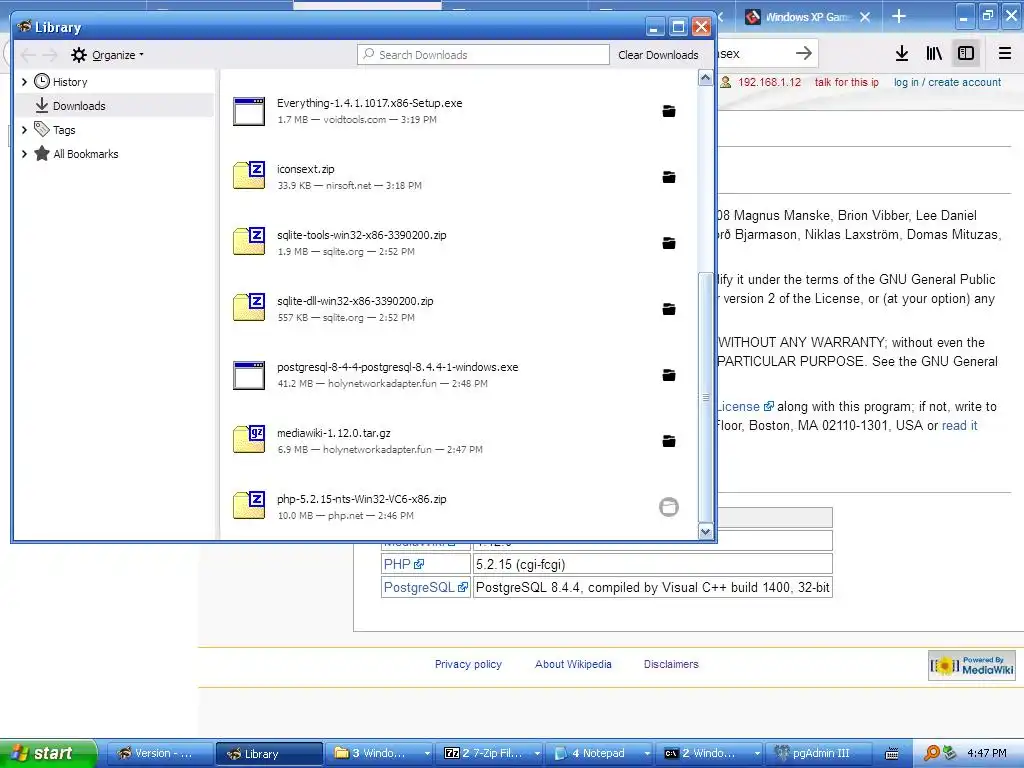The image size is (1024, 768).
Task: Click the Library forward arrow
Action: 50,55
